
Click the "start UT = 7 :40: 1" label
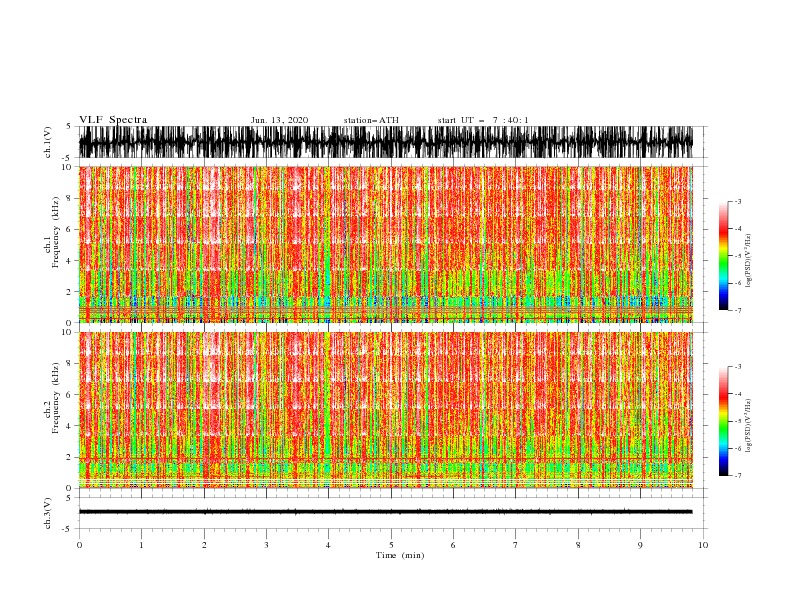483,120
